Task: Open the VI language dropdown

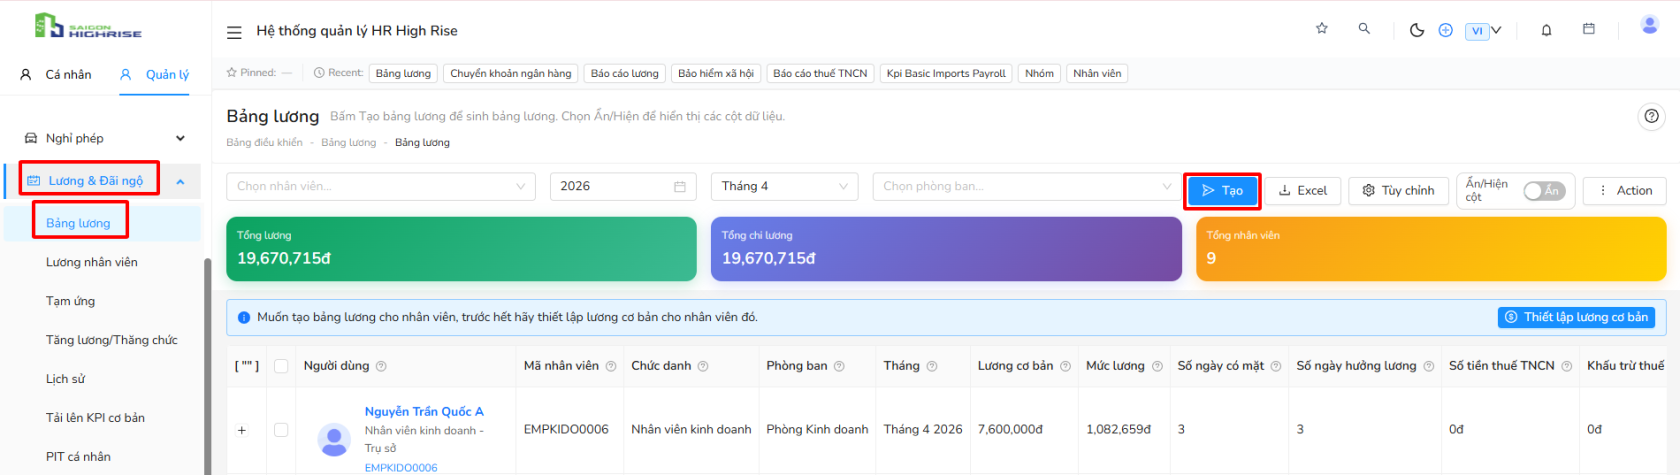Action: point(1484,31)
